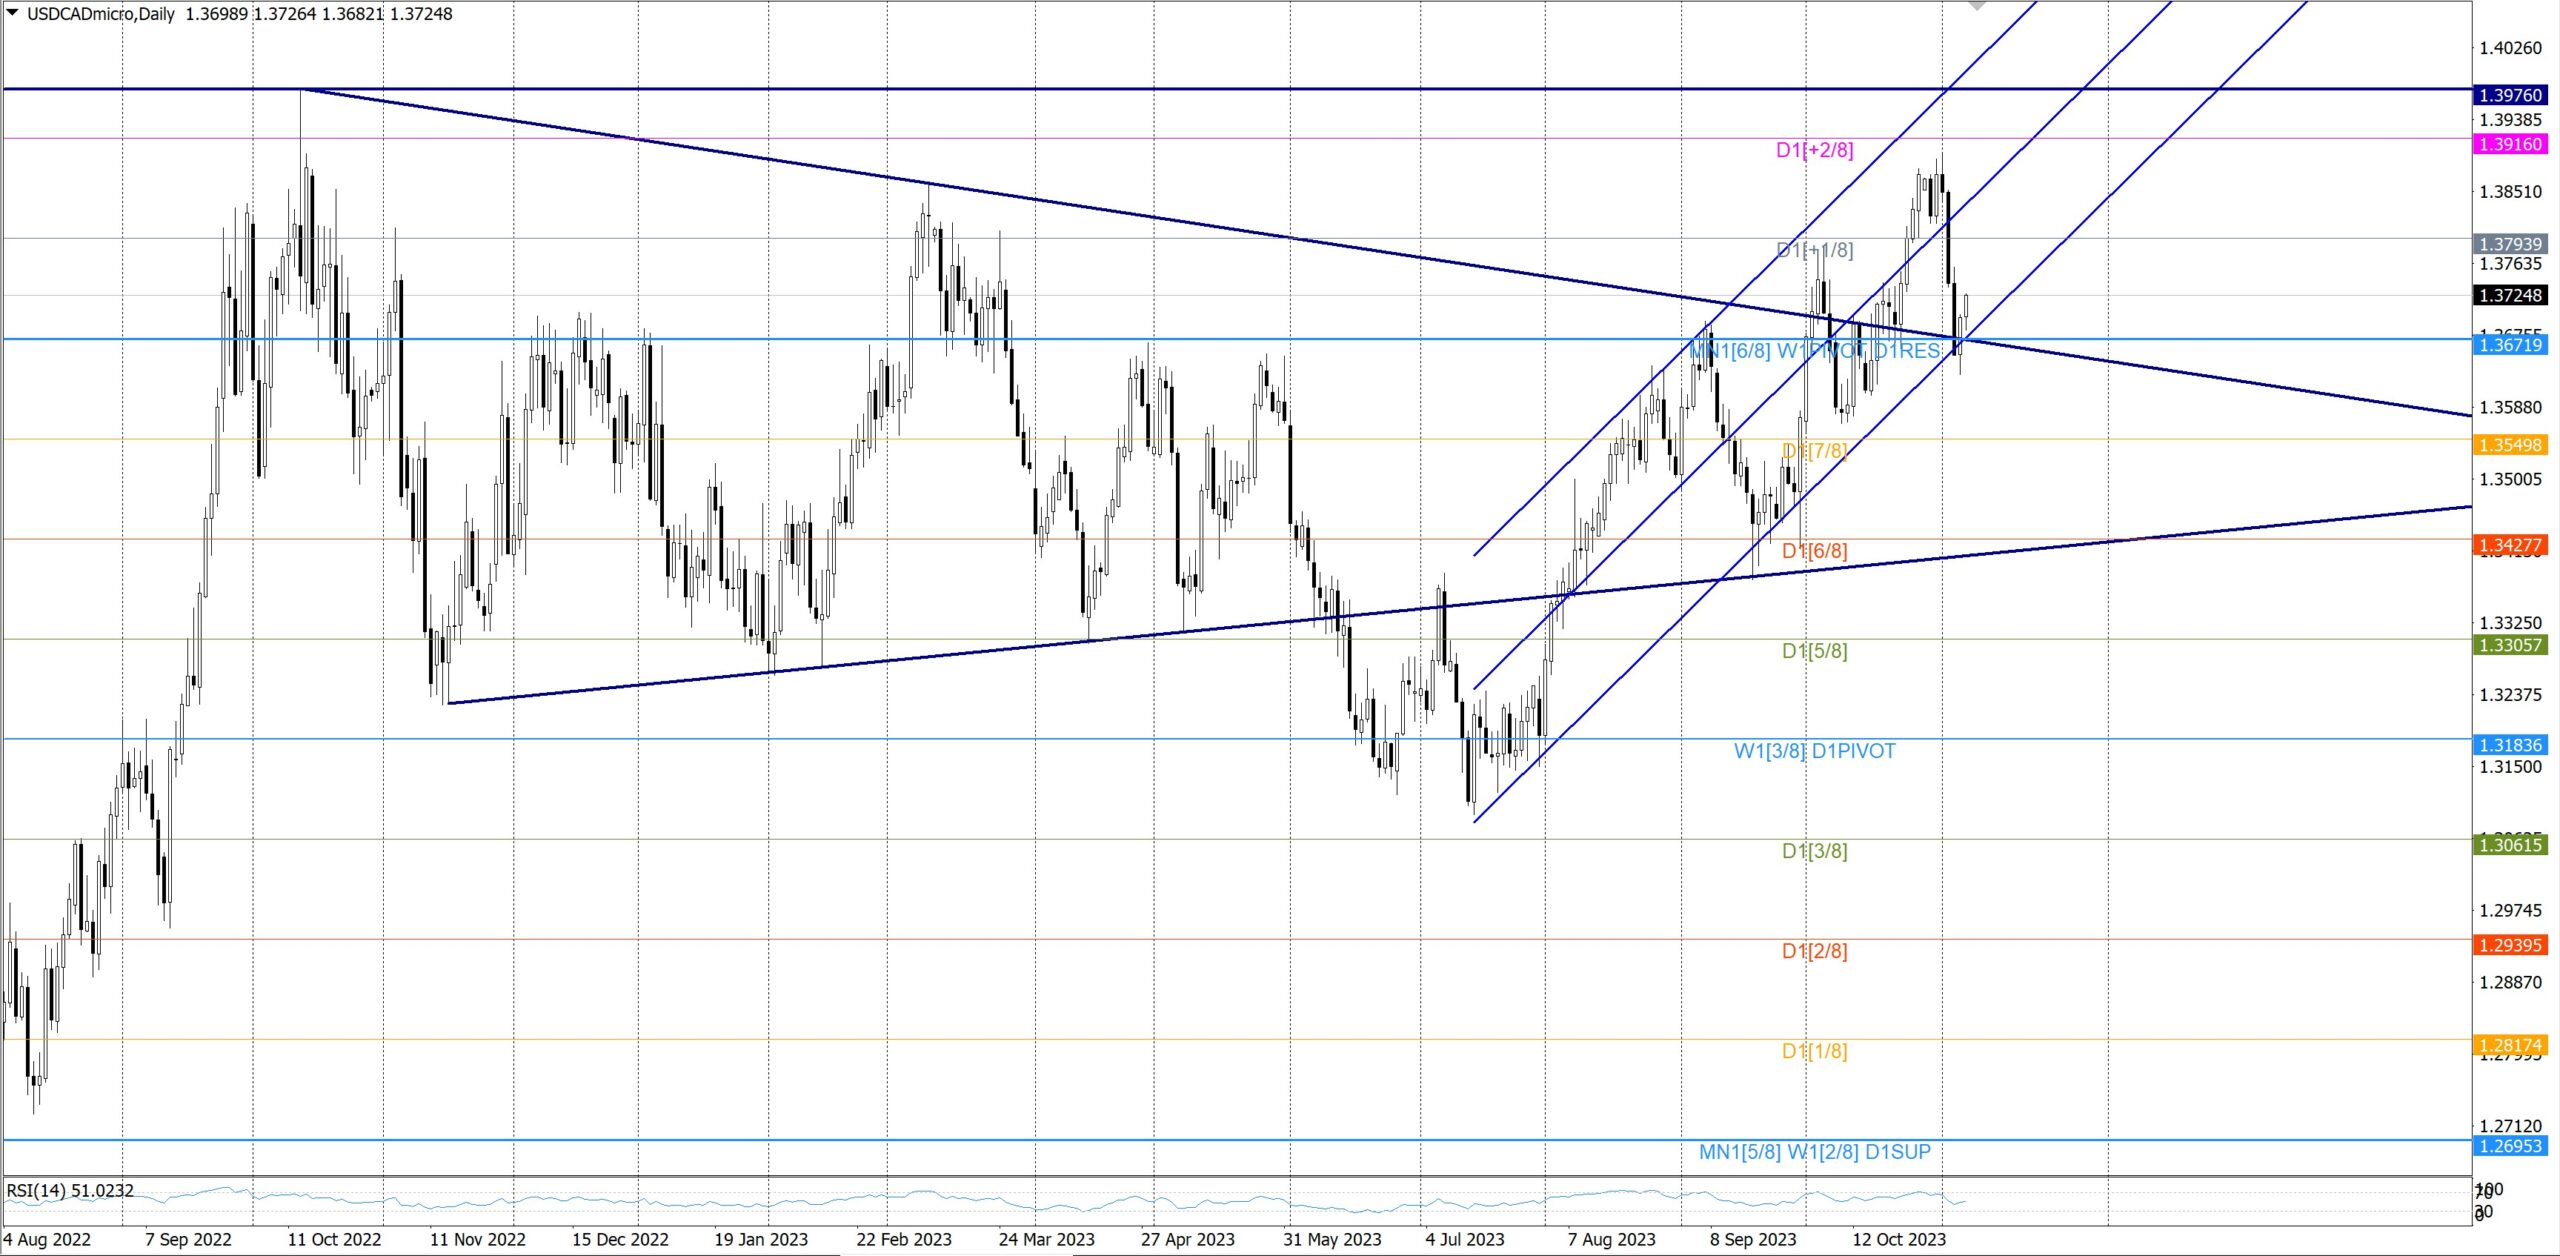The width and height of the screenshot is (2560, 1256).
Task: Select the 1.39760 dark blue price tag
Action: (2510, 95)
